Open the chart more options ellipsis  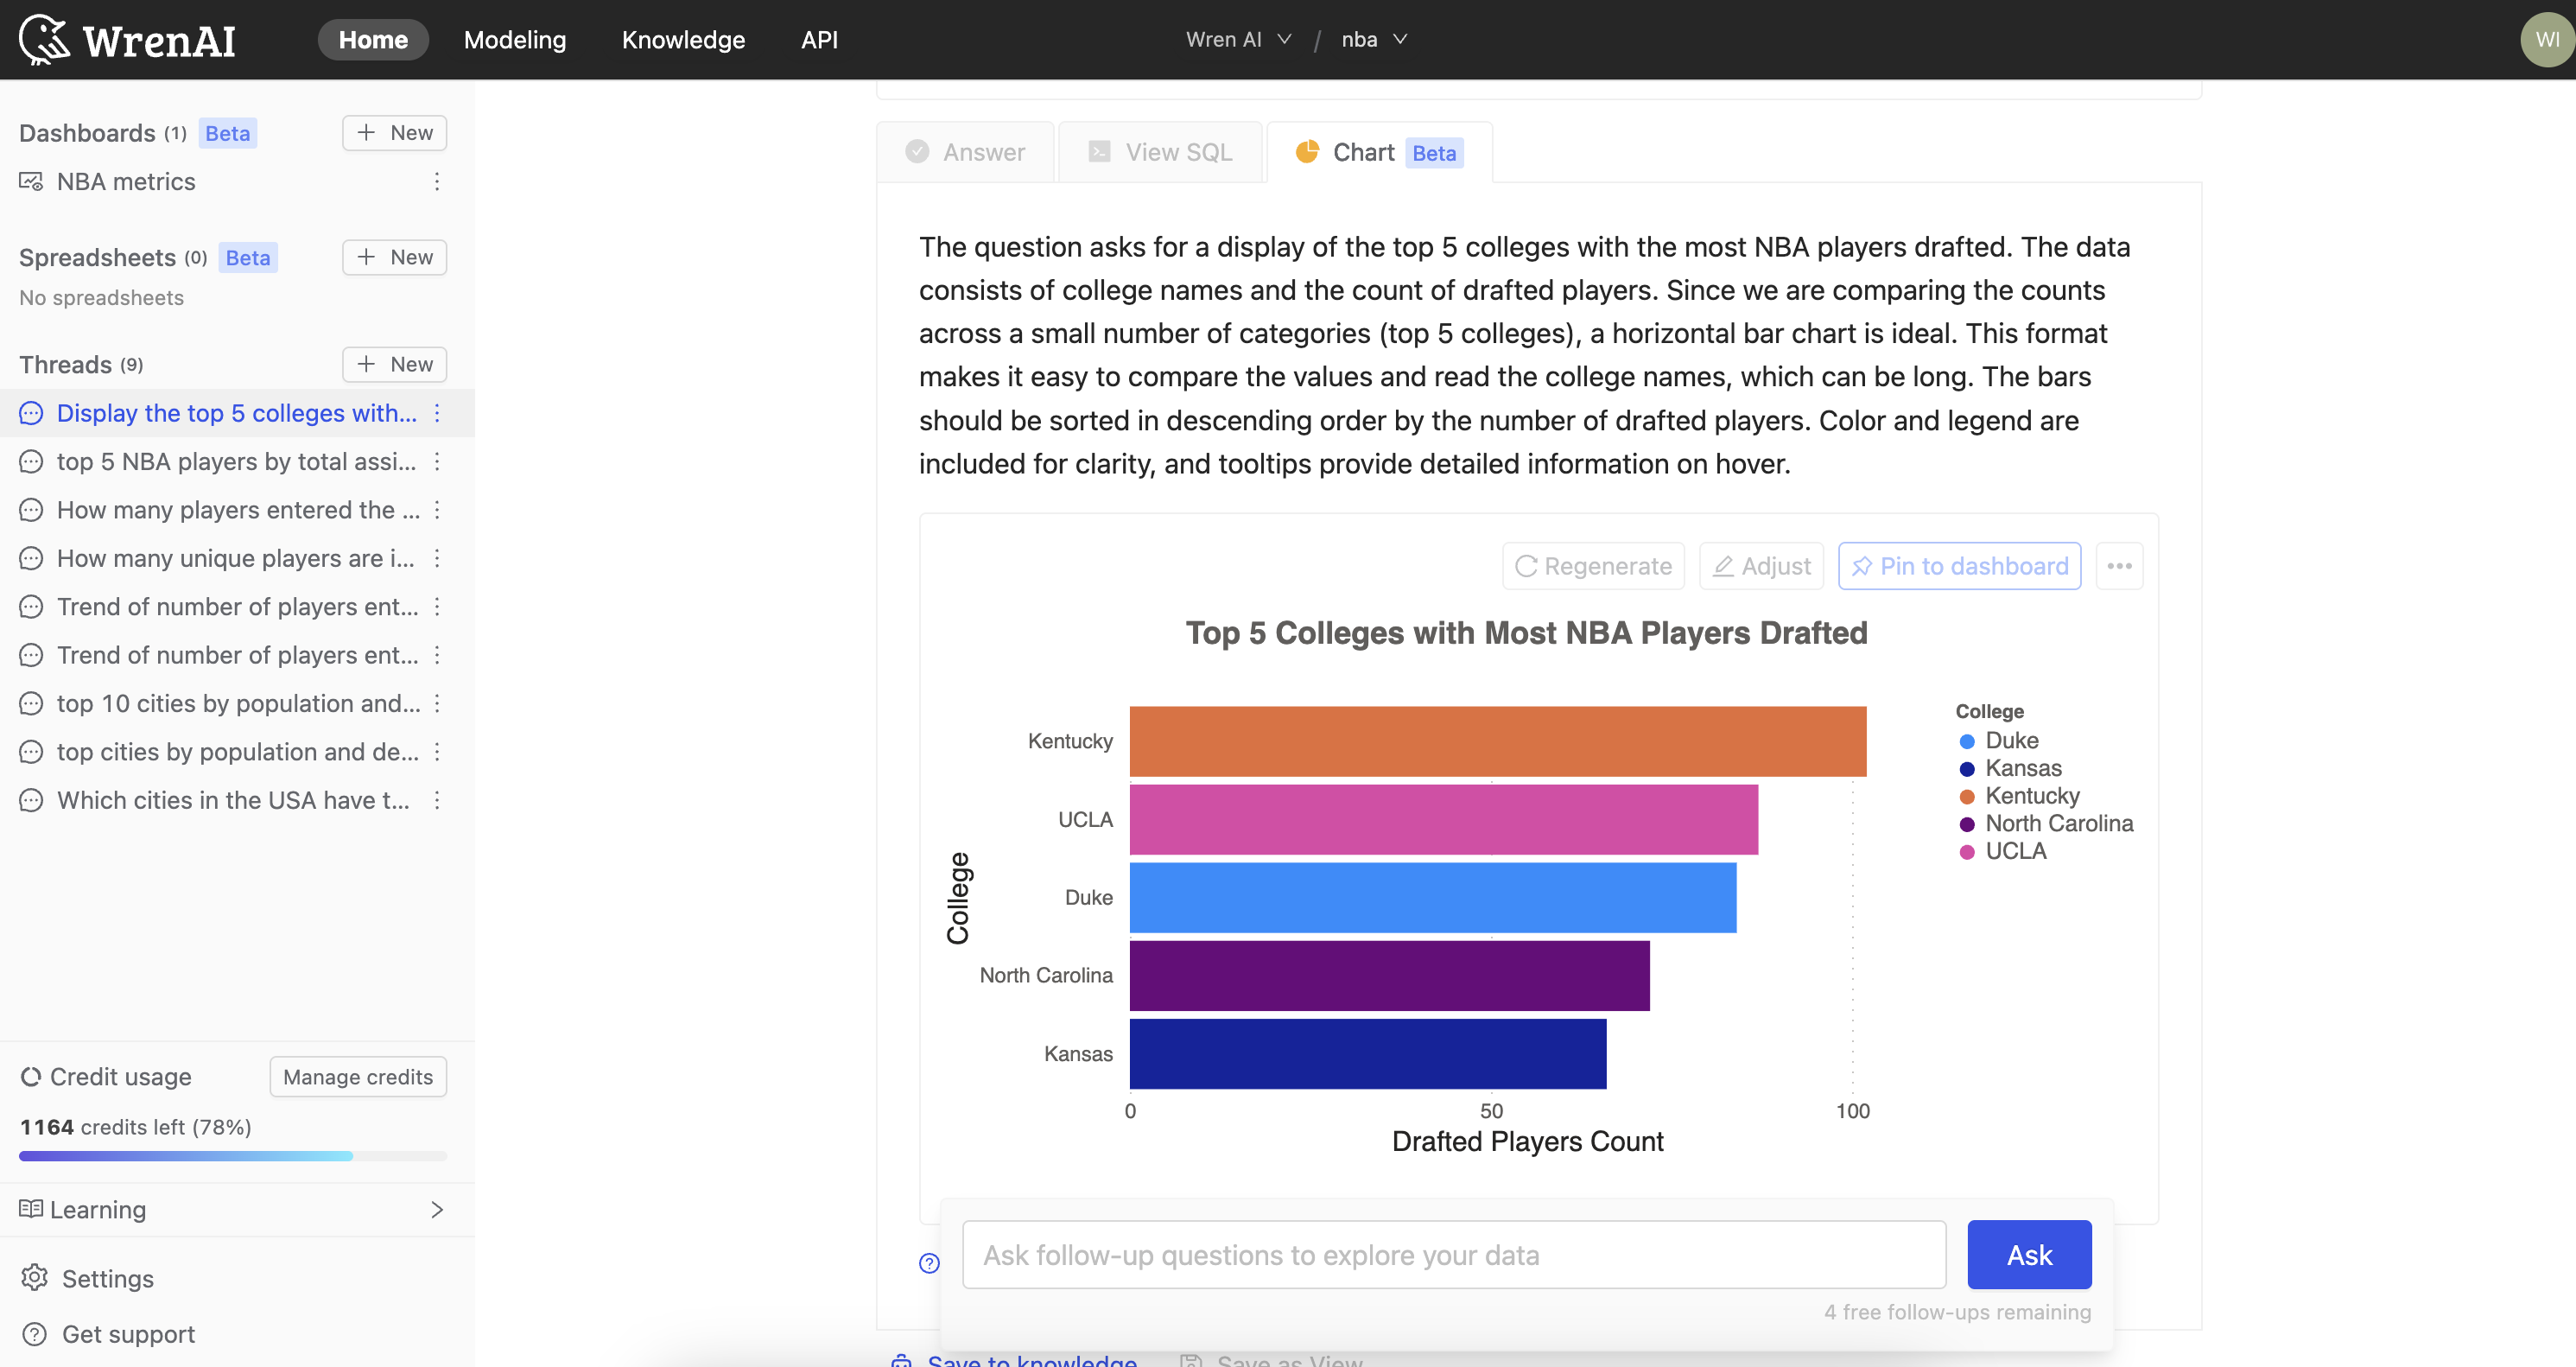click(x=2119, y=566)
